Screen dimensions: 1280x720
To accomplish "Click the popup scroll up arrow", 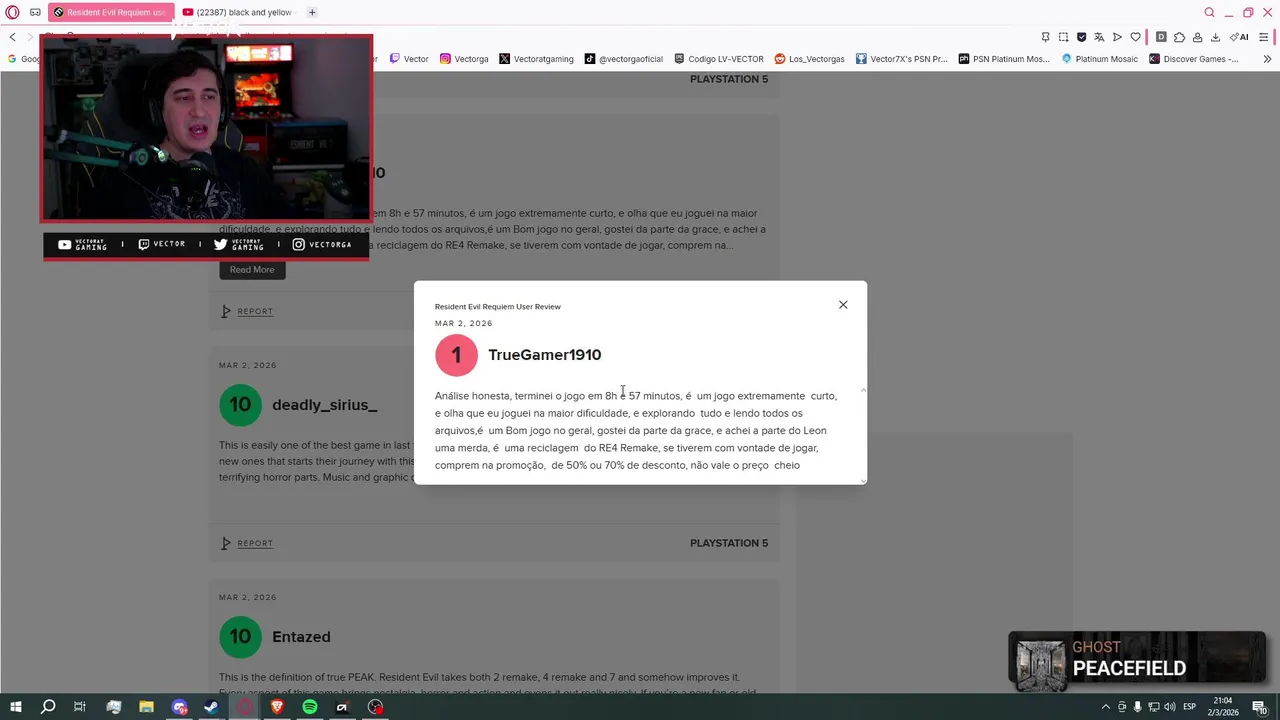I will click(863, 389).
